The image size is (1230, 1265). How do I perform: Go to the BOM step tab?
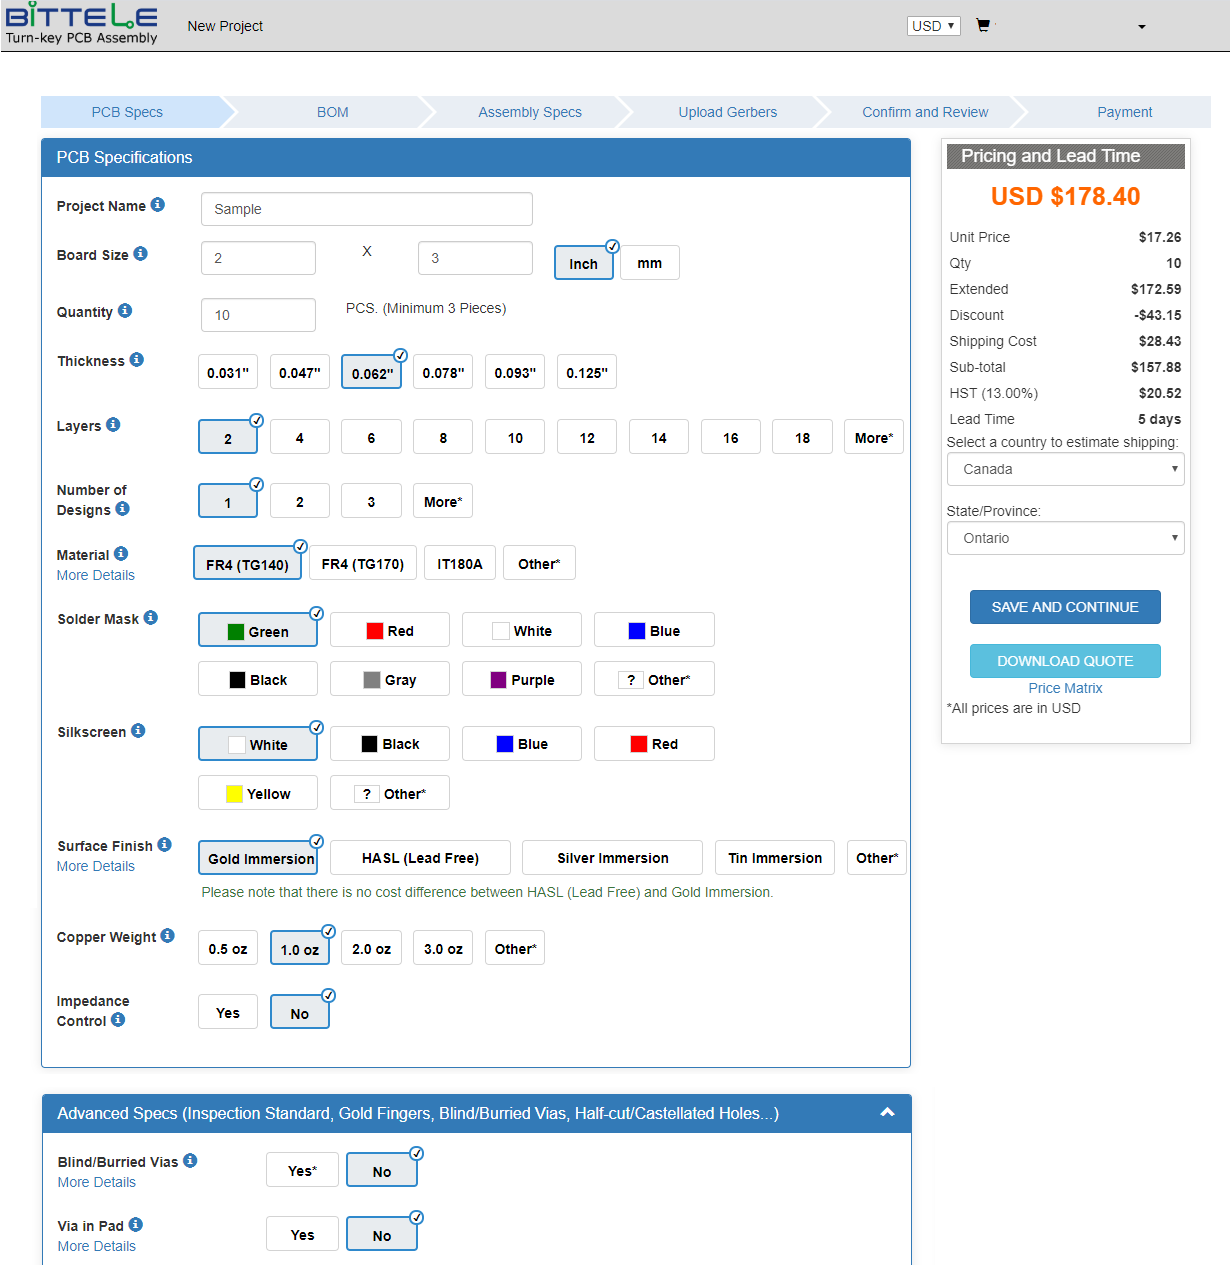click(332, 112)
